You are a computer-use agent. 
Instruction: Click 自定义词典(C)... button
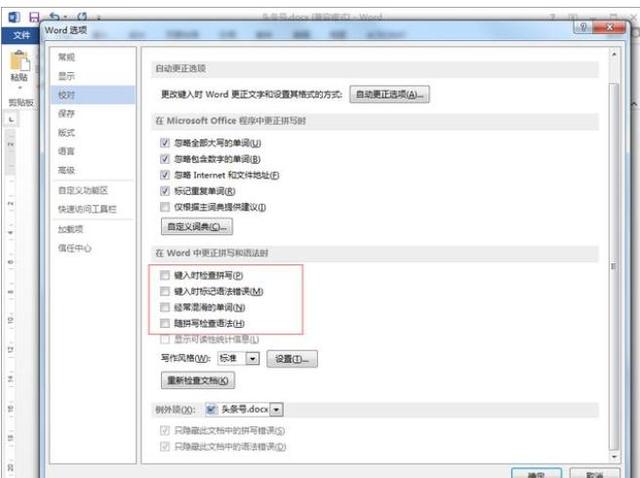point(197,227)
